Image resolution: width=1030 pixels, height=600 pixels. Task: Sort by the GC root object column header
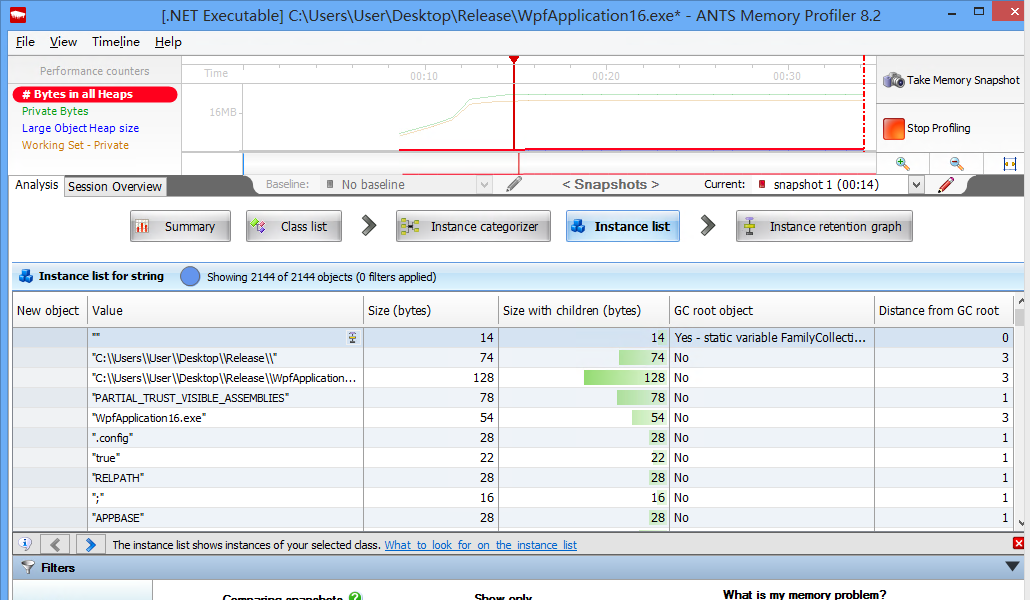point(772,311)
